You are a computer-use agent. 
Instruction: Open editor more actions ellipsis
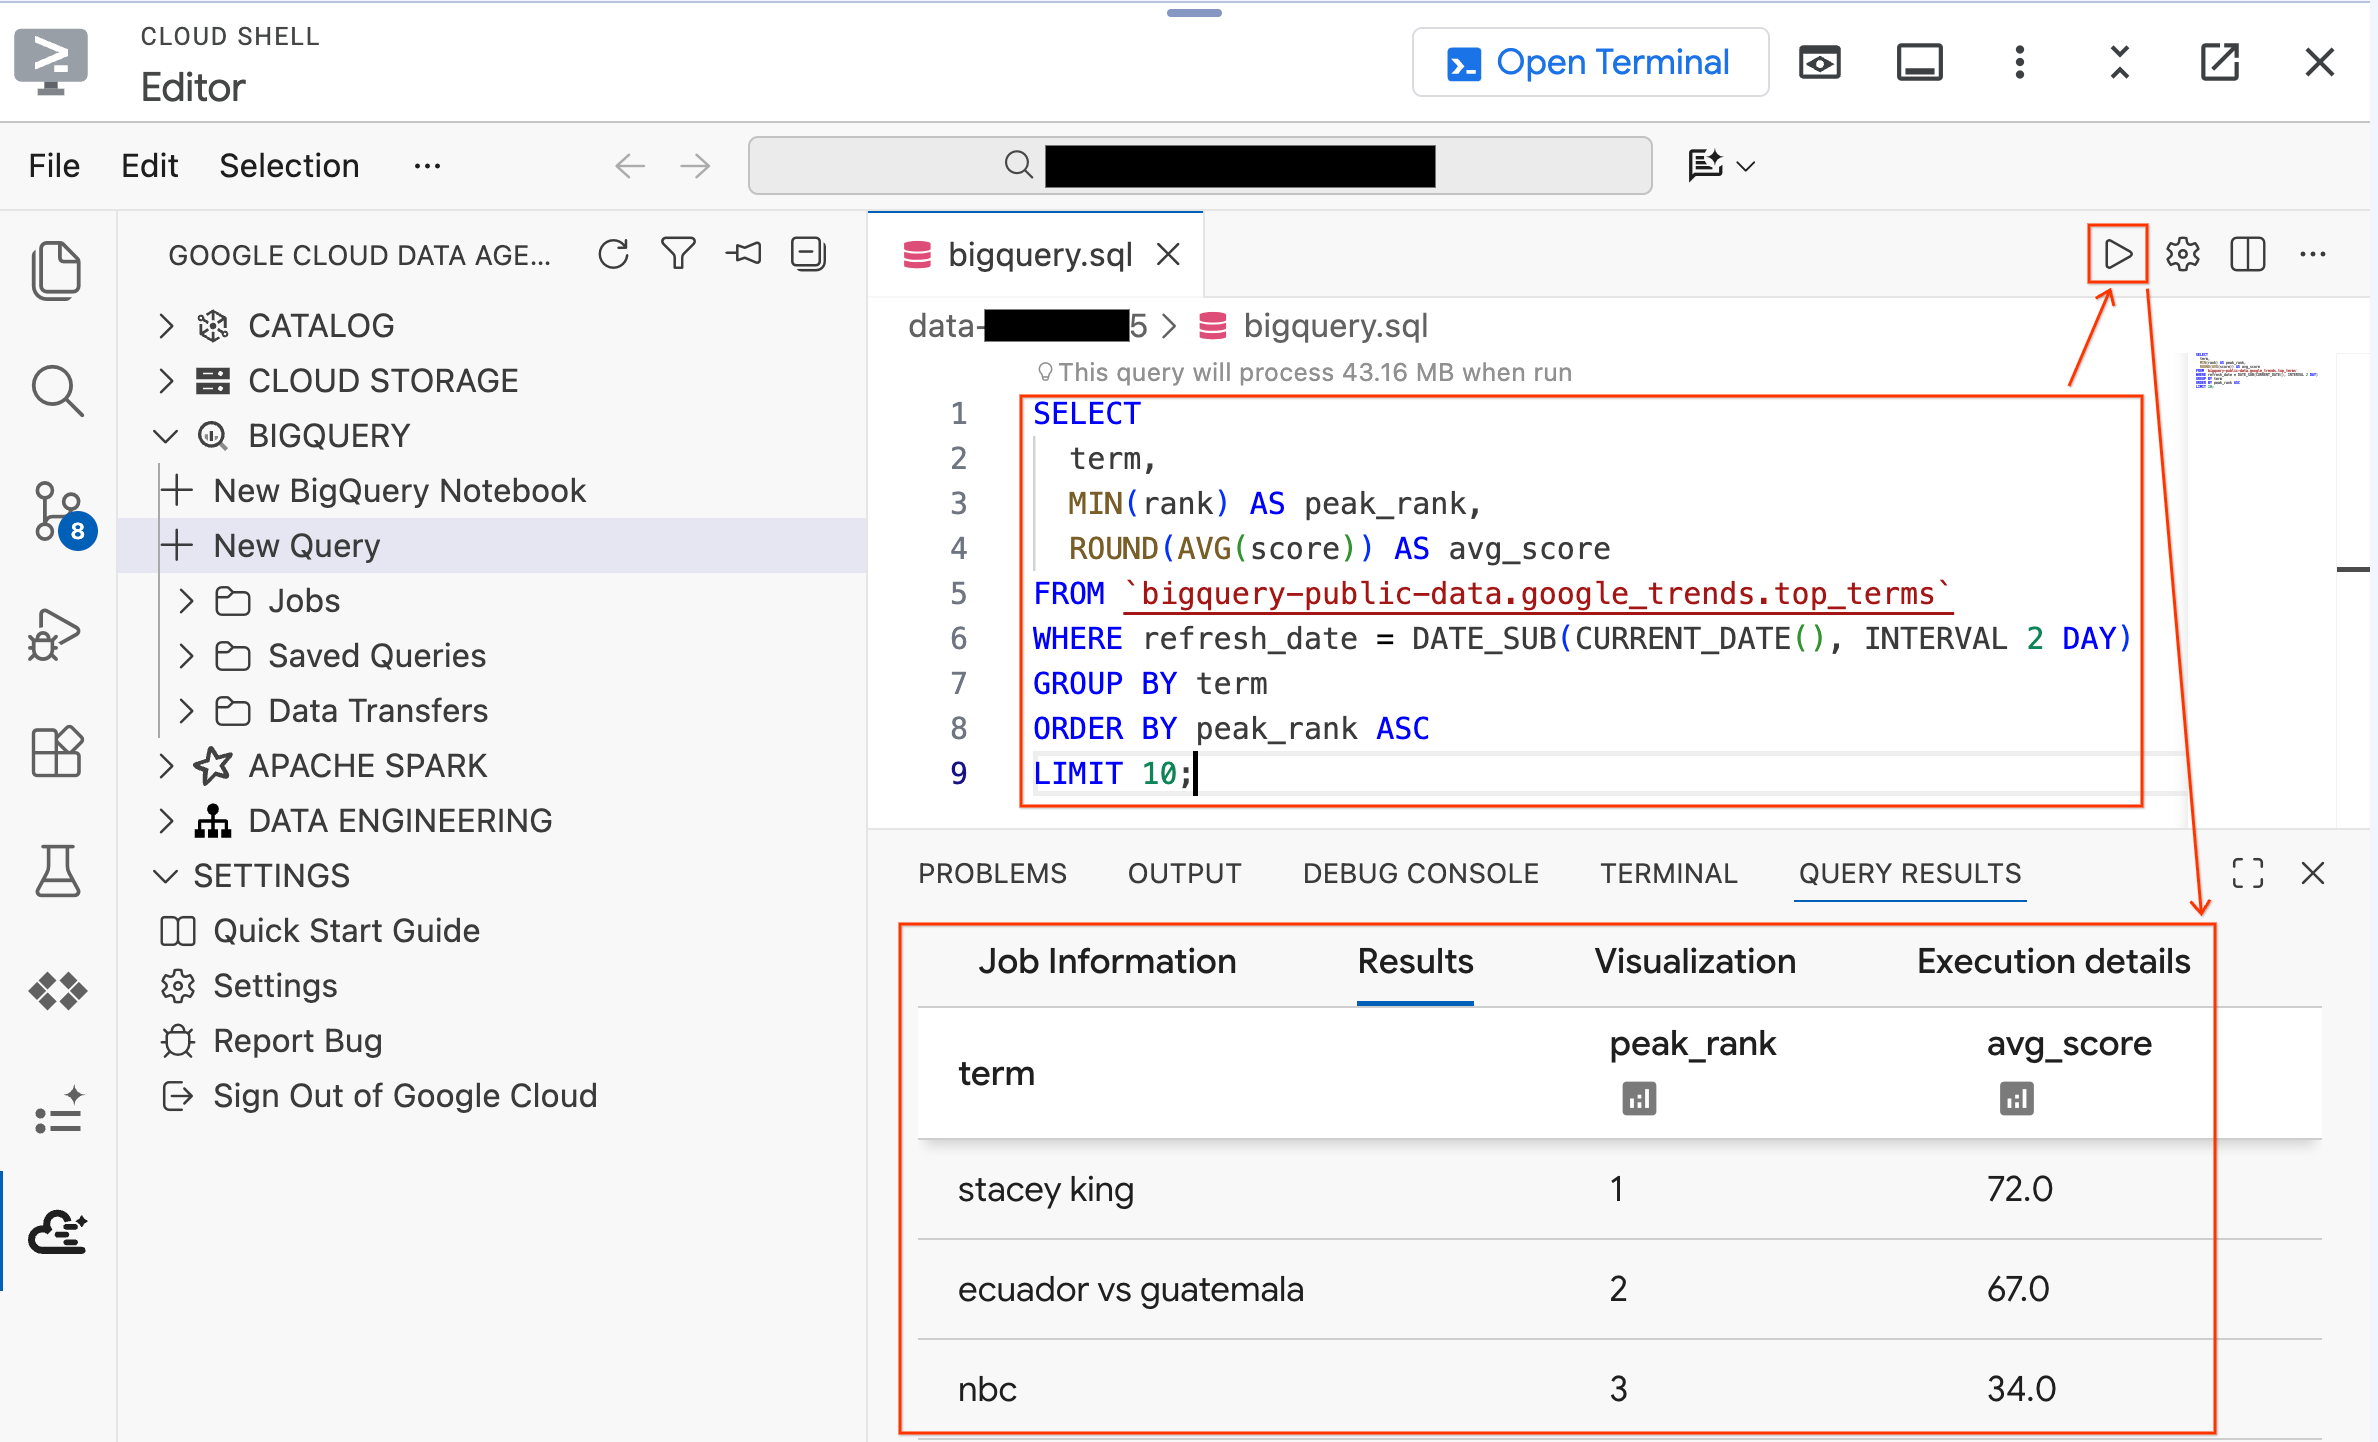pyautogui.click(x=2312, y=254)
